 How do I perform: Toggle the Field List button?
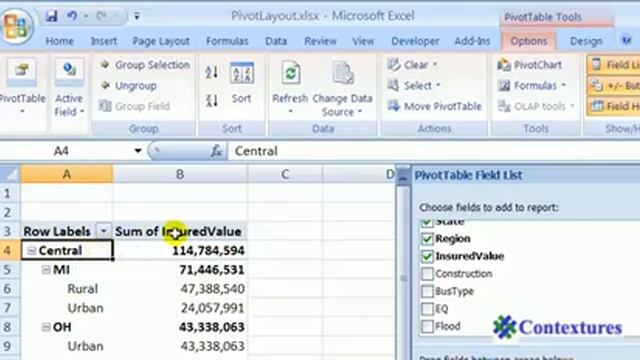point(614,65)
